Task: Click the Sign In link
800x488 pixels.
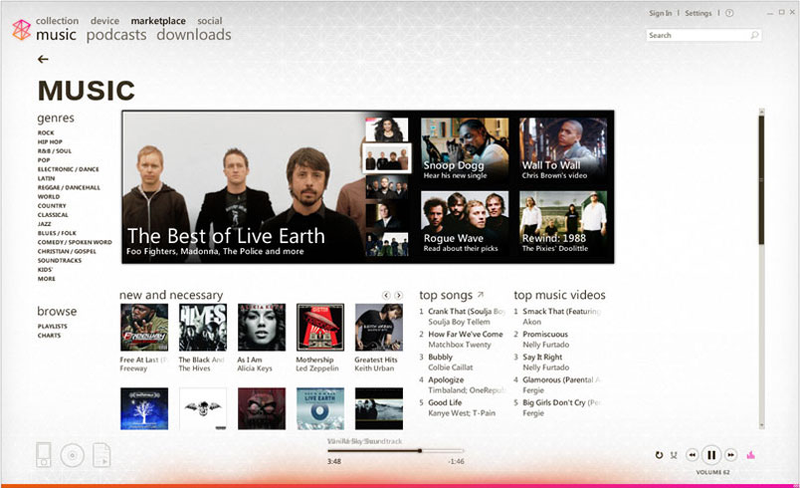Action: 660,13
